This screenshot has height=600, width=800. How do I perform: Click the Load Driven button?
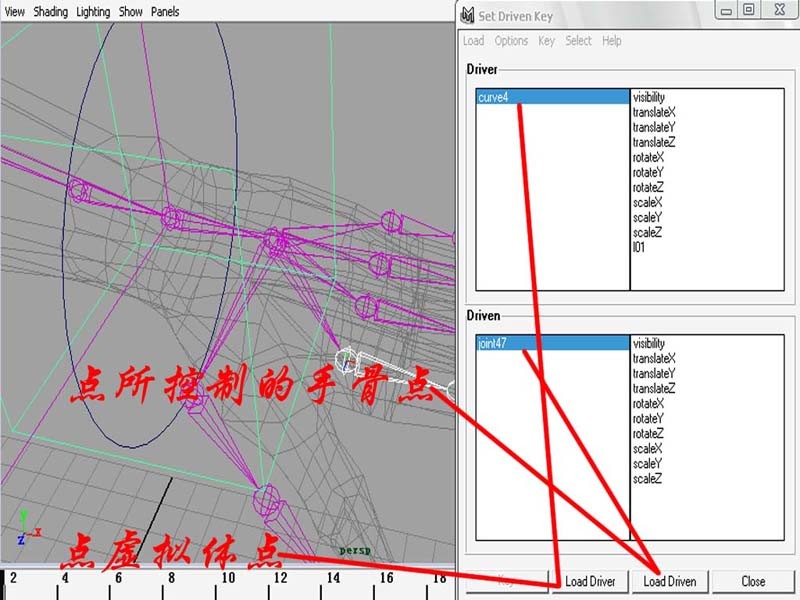tap(669, 581)
